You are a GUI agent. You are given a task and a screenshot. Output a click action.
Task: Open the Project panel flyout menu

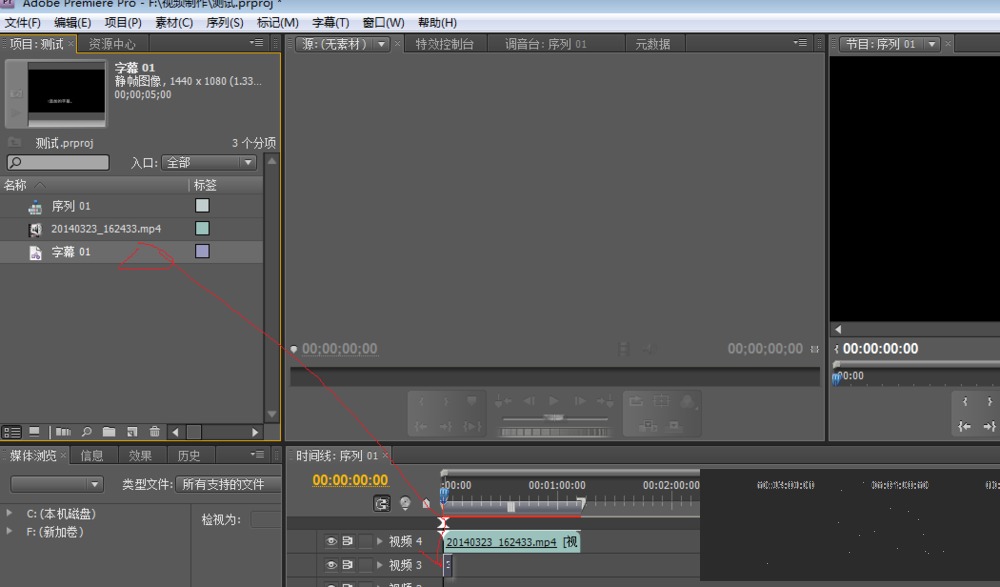[x=256, y=43]
